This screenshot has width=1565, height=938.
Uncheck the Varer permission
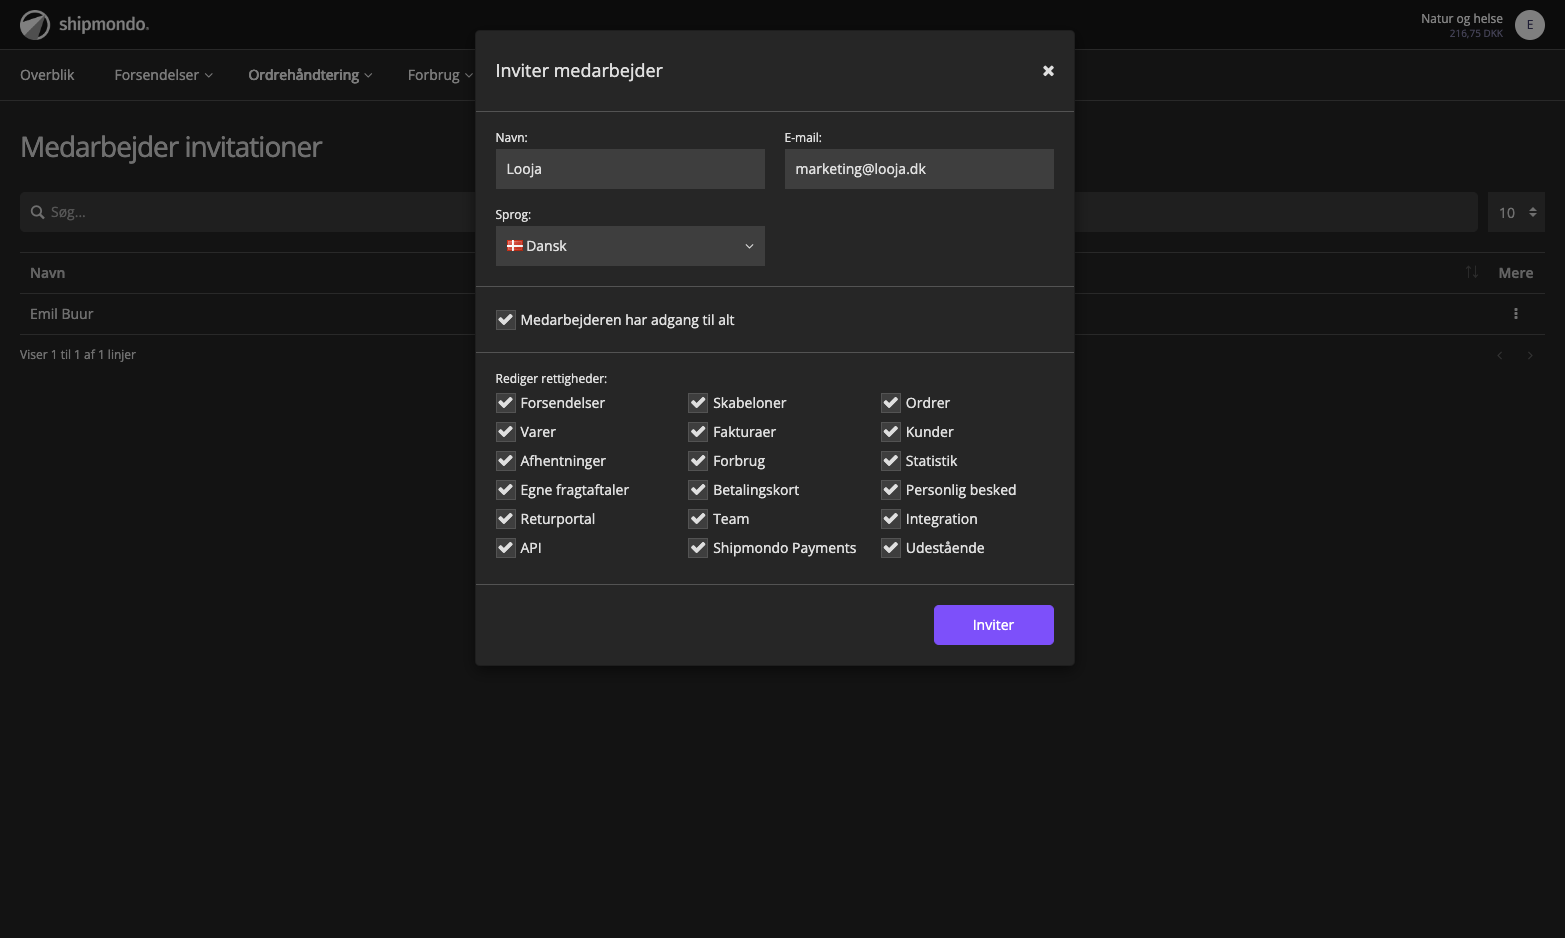point(506,432)
